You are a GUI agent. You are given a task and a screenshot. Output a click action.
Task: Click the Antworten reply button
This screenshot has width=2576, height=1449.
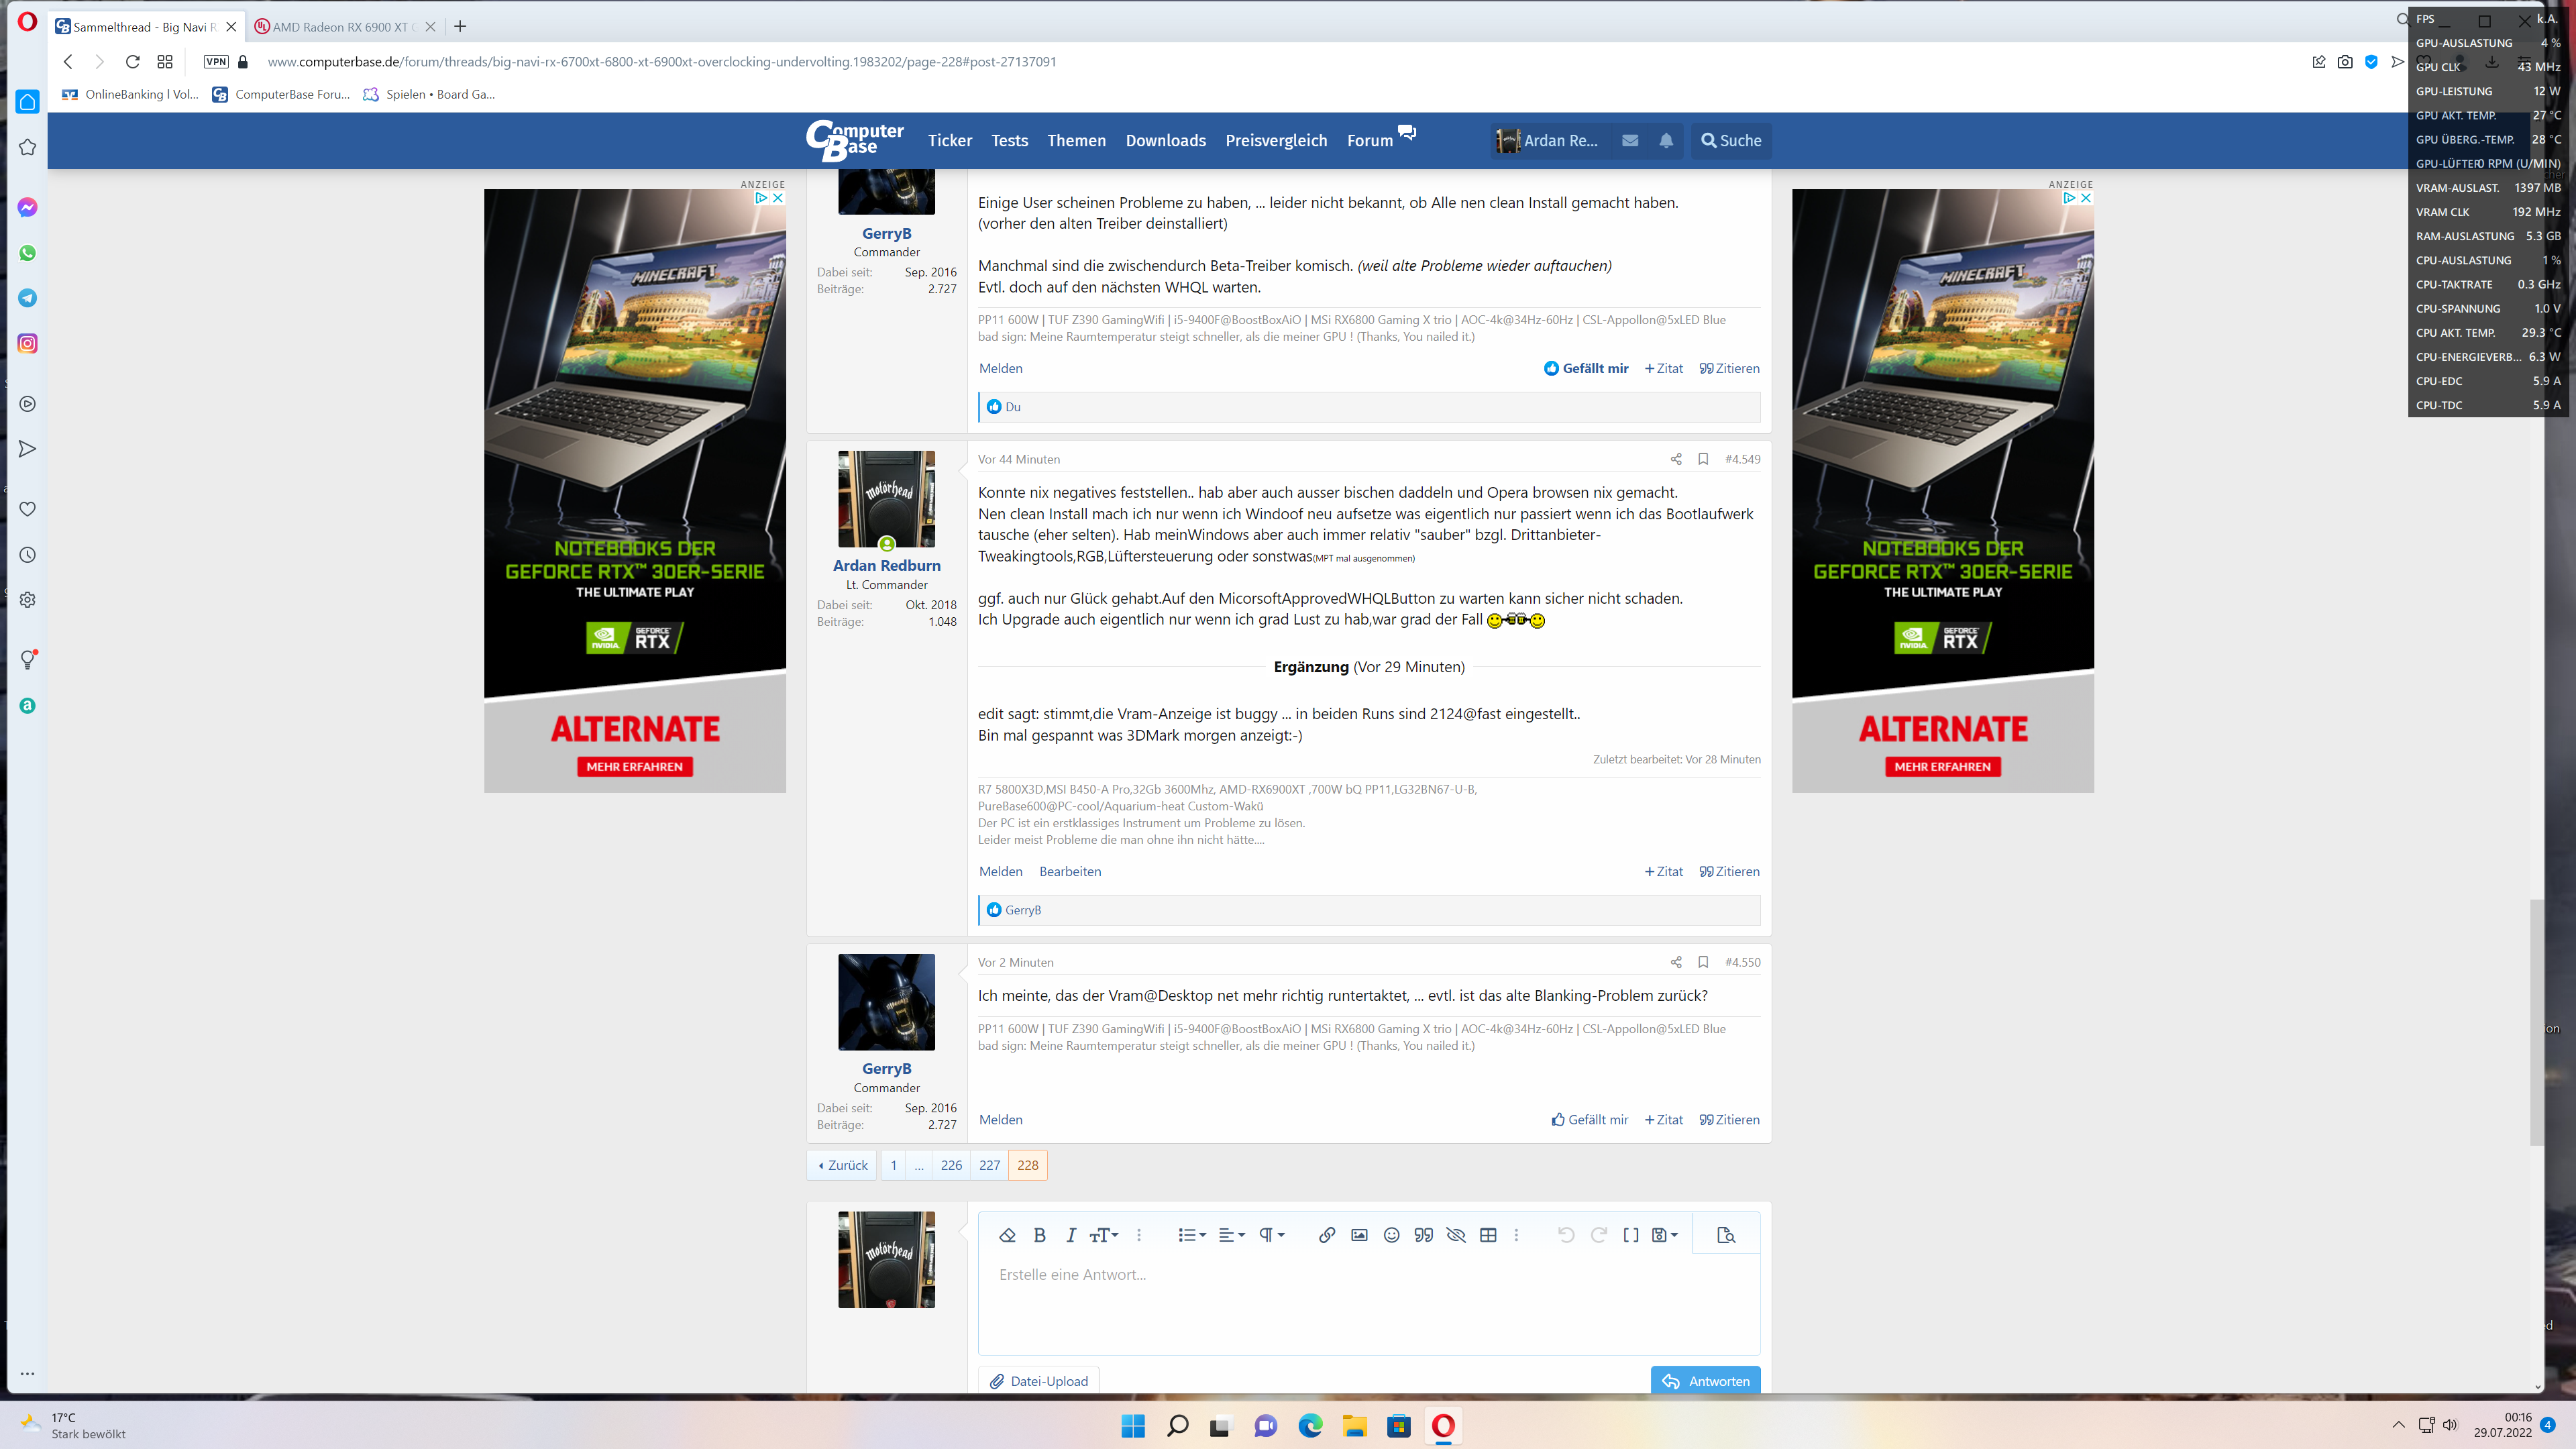click(1705, 1381)
